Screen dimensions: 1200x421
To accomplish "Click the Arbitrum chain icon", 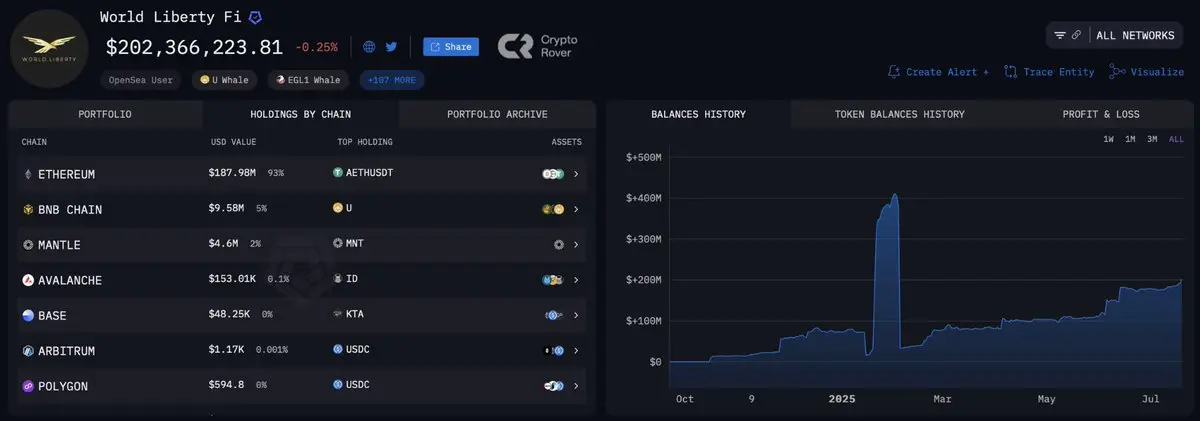I will [x=28, y=351].
